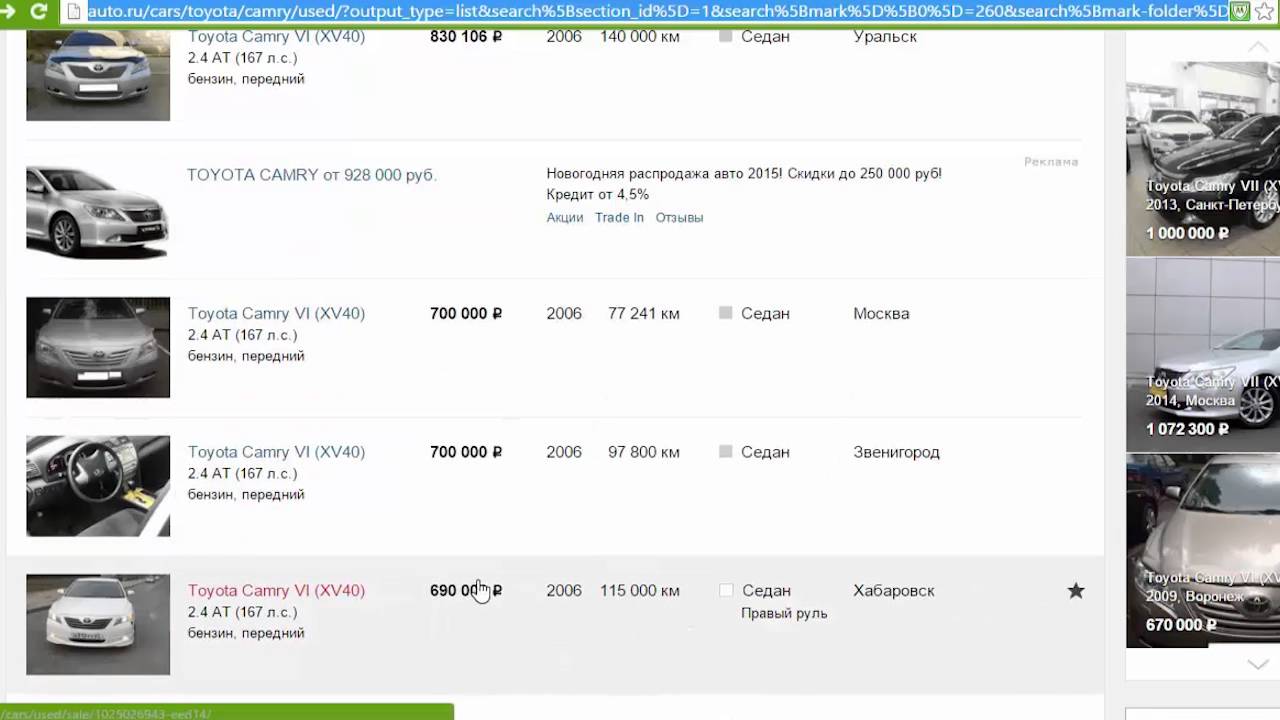
Task: Reload the page with refresh icon
Action: [x=38, y=11]
